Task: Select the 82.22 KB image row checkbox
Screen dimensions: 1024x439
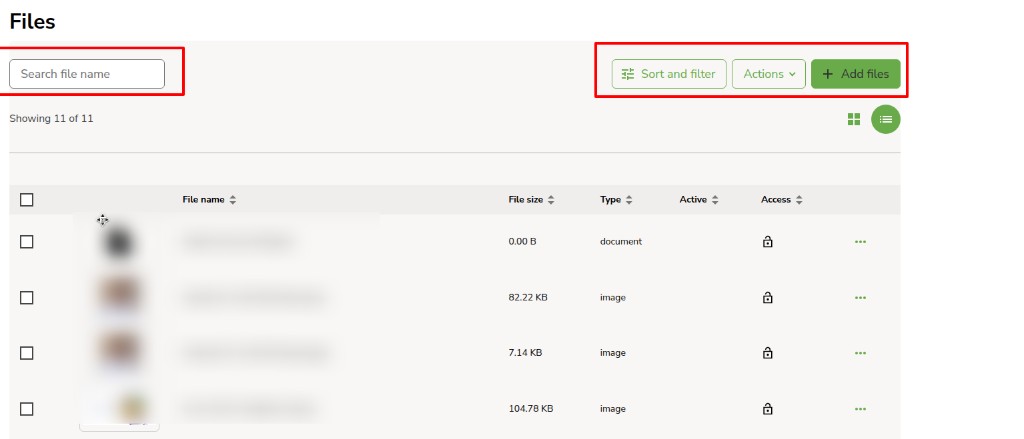Action: click(26, 297)
